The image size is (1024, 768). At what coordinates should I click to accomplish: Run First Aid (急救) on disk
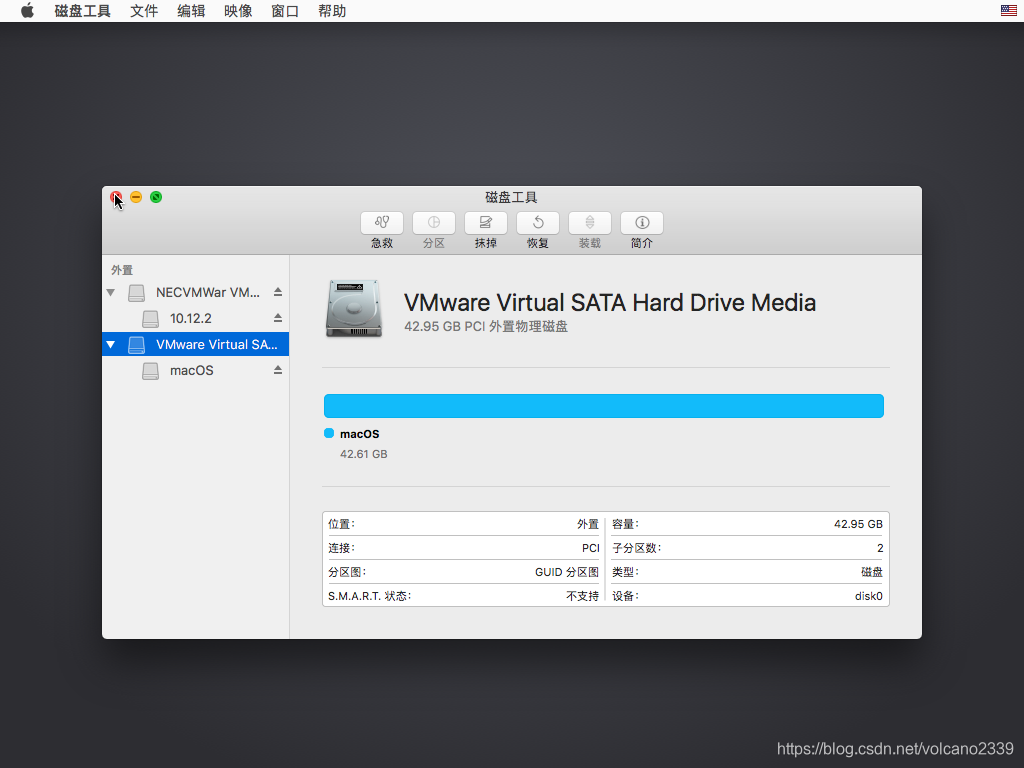click(x=381, y=223)
